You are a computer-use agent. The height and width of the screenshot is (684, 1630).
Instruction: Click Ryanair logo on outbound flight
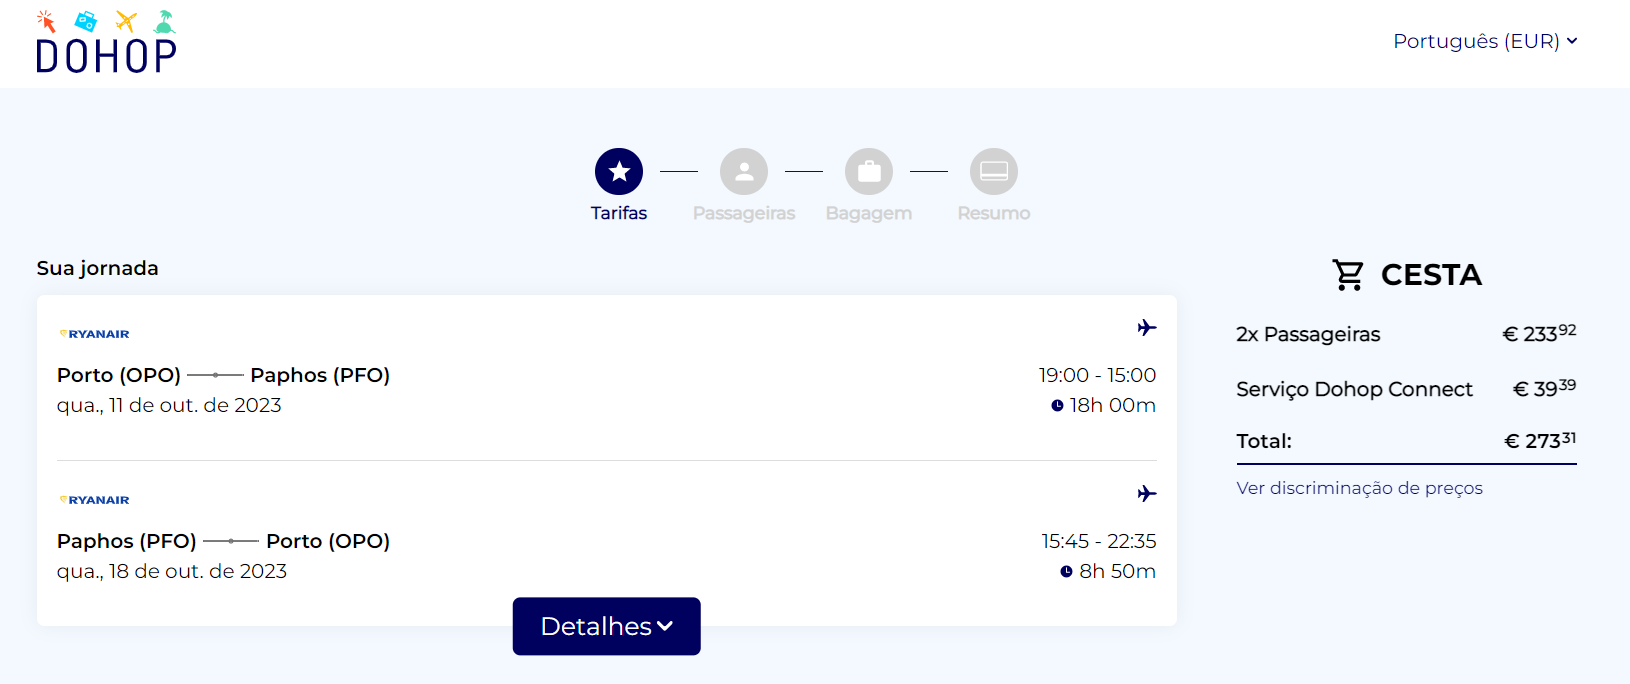94,334
